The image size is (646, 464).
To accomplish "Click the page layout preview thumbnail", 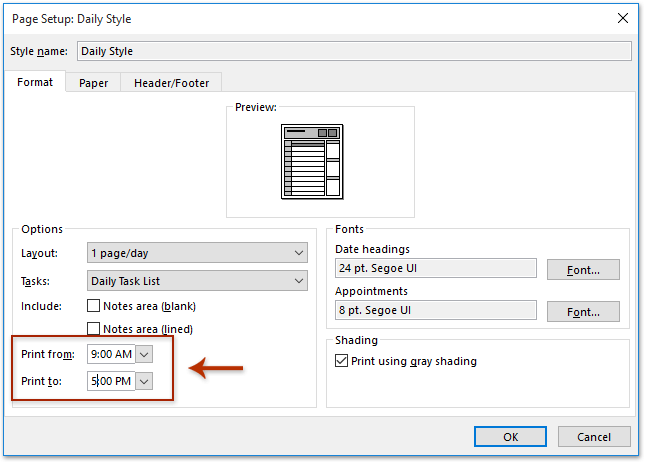I will pyautogui.click(x=312, y=162).
